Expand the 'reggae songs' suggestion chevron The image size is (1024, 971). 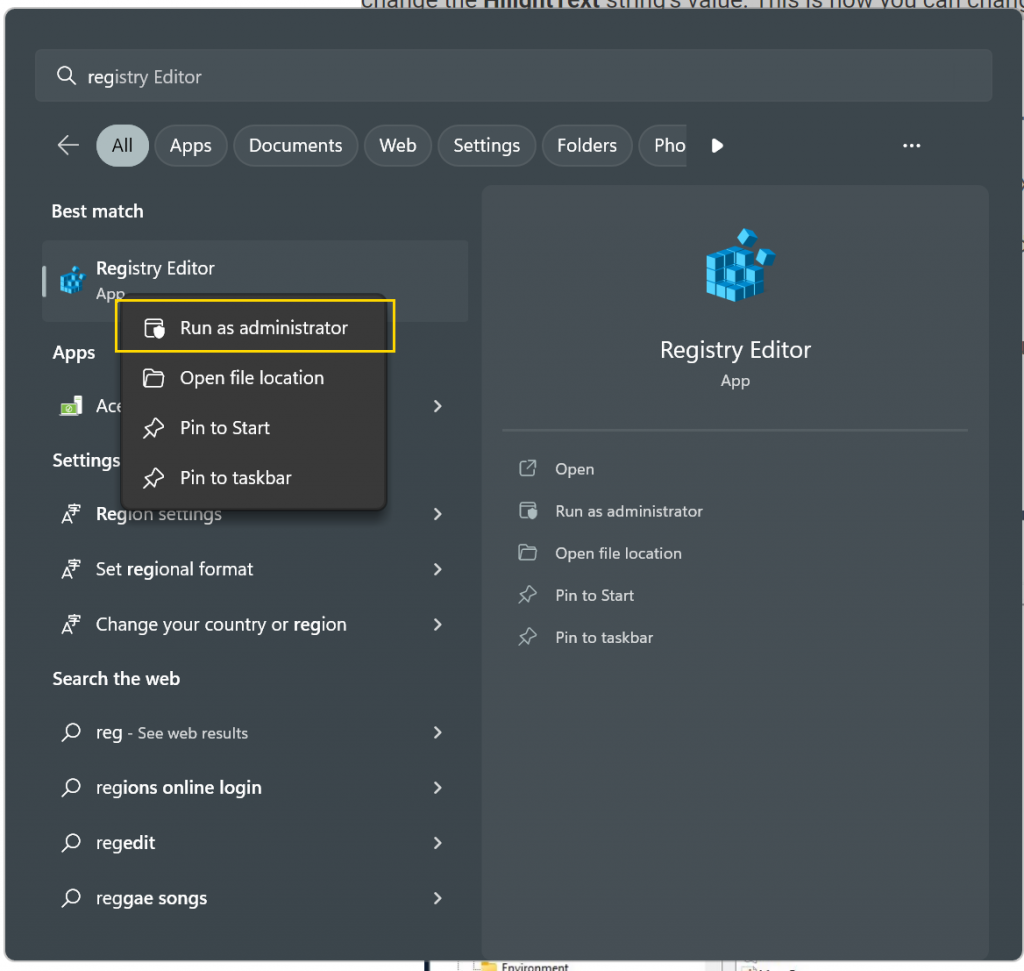pos(438,899)
